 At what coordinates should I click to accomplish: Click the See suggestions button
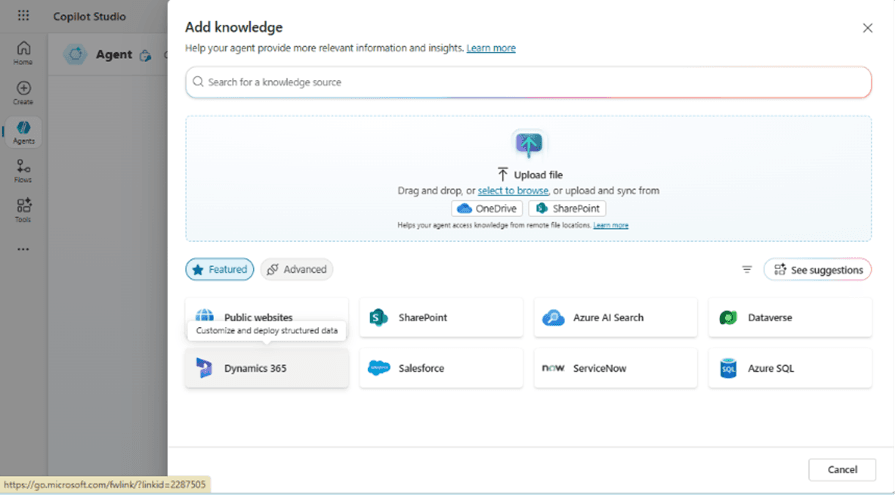pos(817,270)
